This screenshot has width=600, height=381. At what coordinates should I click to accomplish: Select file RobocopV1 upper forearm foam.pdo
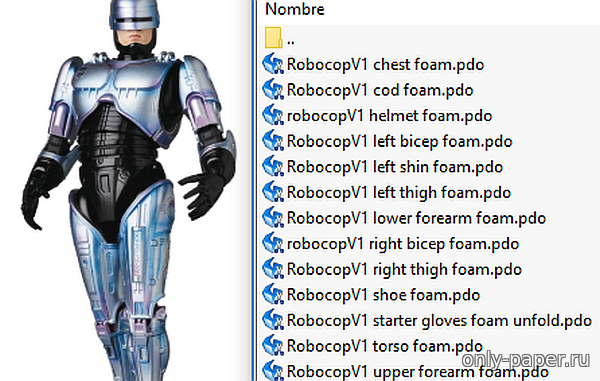pyautogui.click(x=418, y=372)
